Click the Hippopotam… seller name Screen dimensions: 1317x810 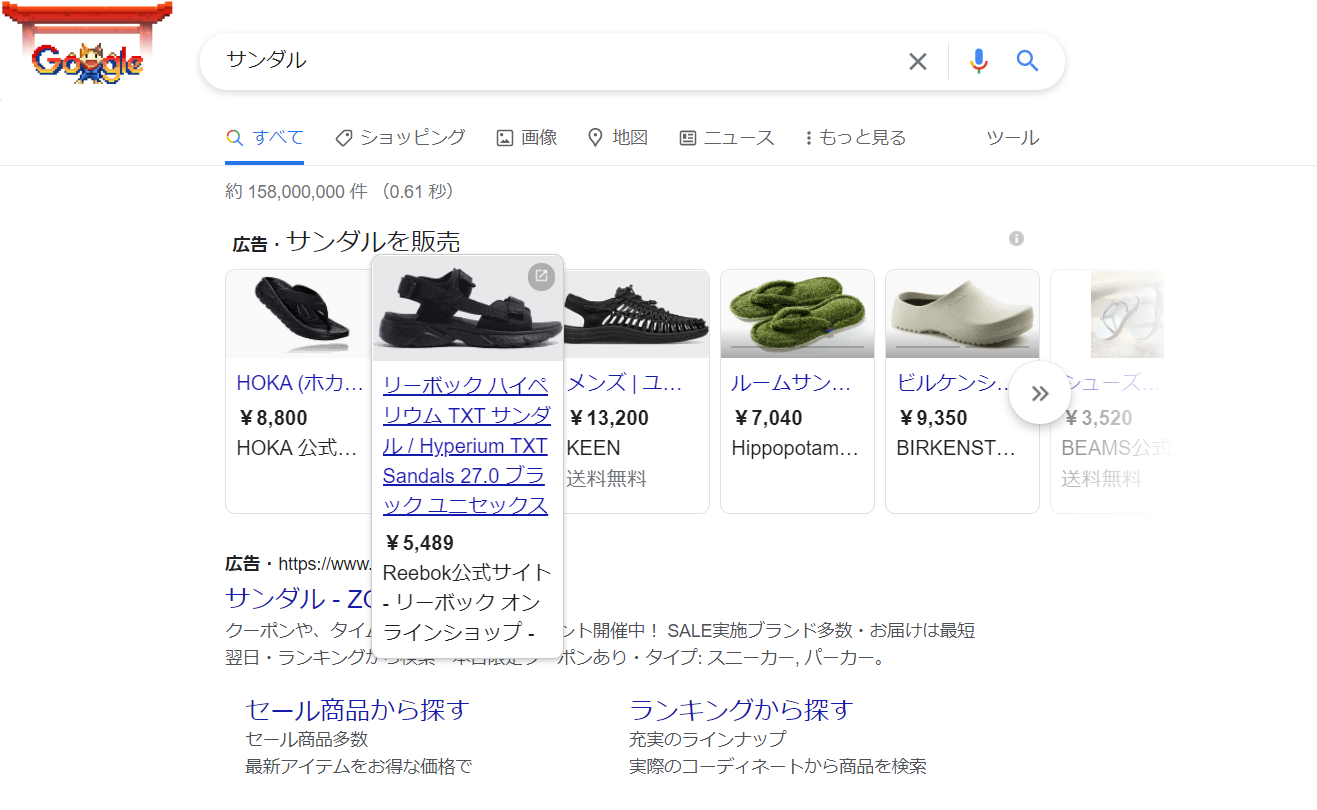[x=795, y=448]
